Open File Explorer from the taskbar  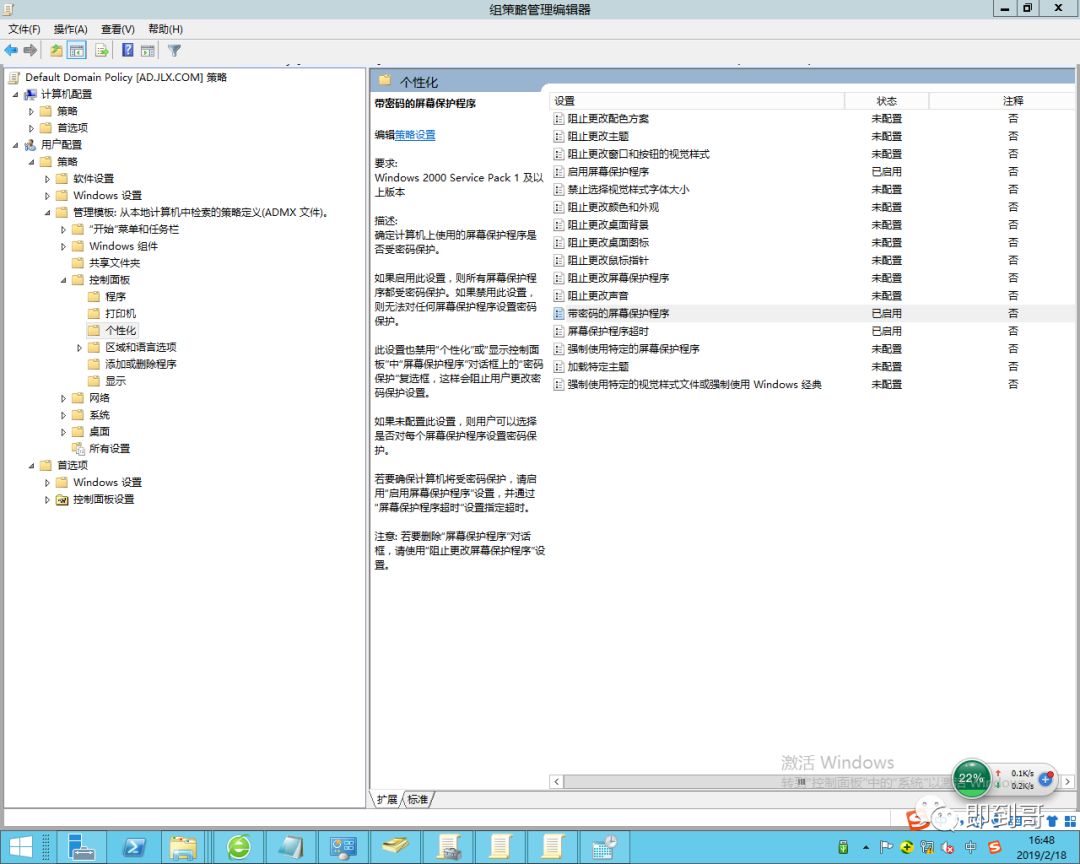pyautogui.click(x=184, y=847)
